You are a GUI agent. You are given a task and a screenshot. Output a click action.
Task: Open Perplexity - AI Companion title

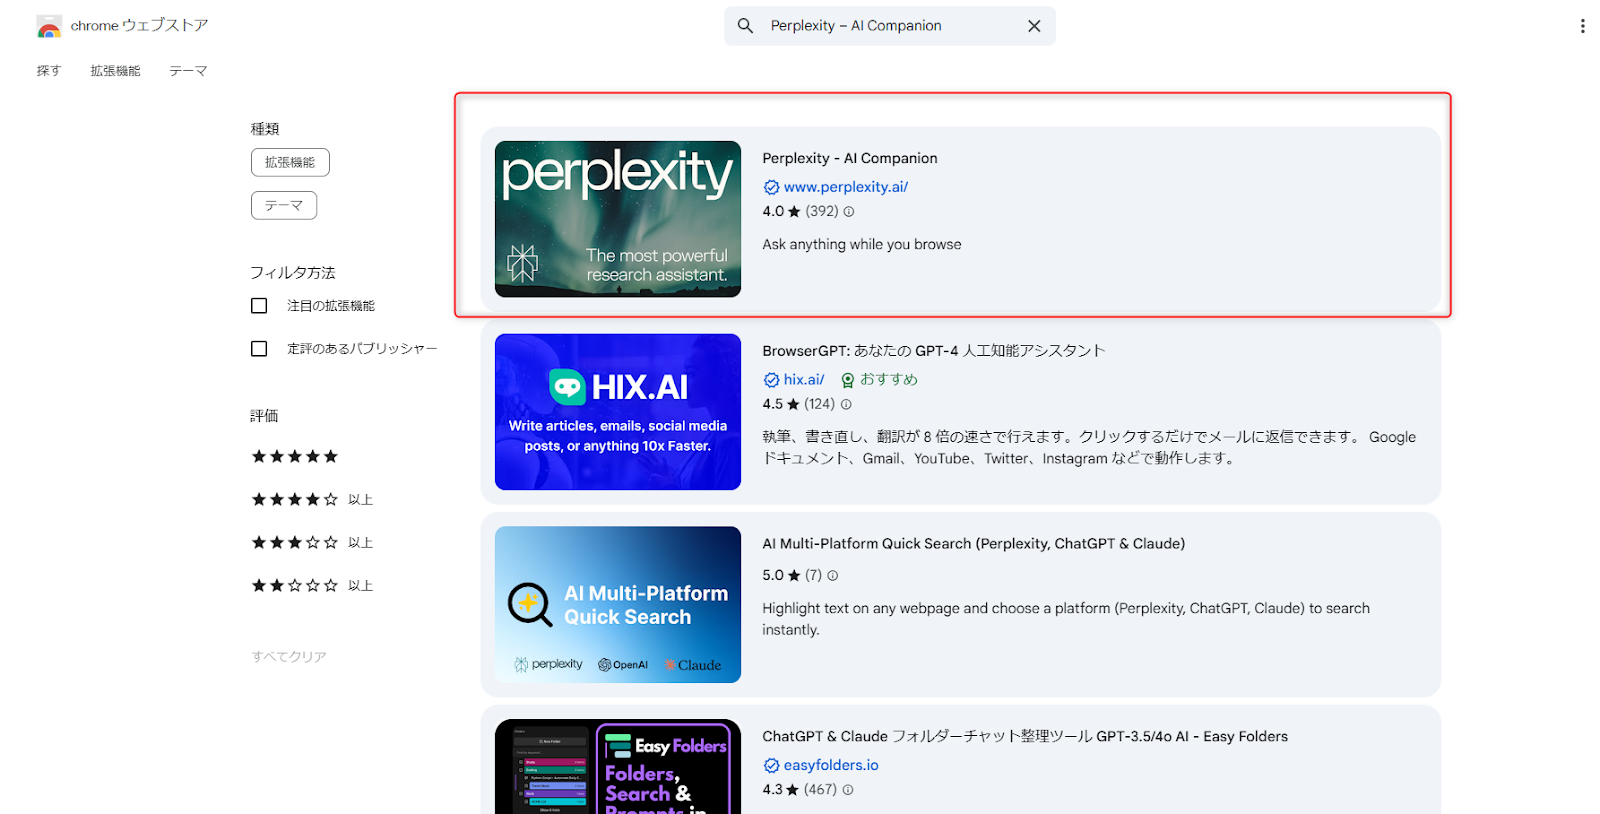(x=850, y=158)
